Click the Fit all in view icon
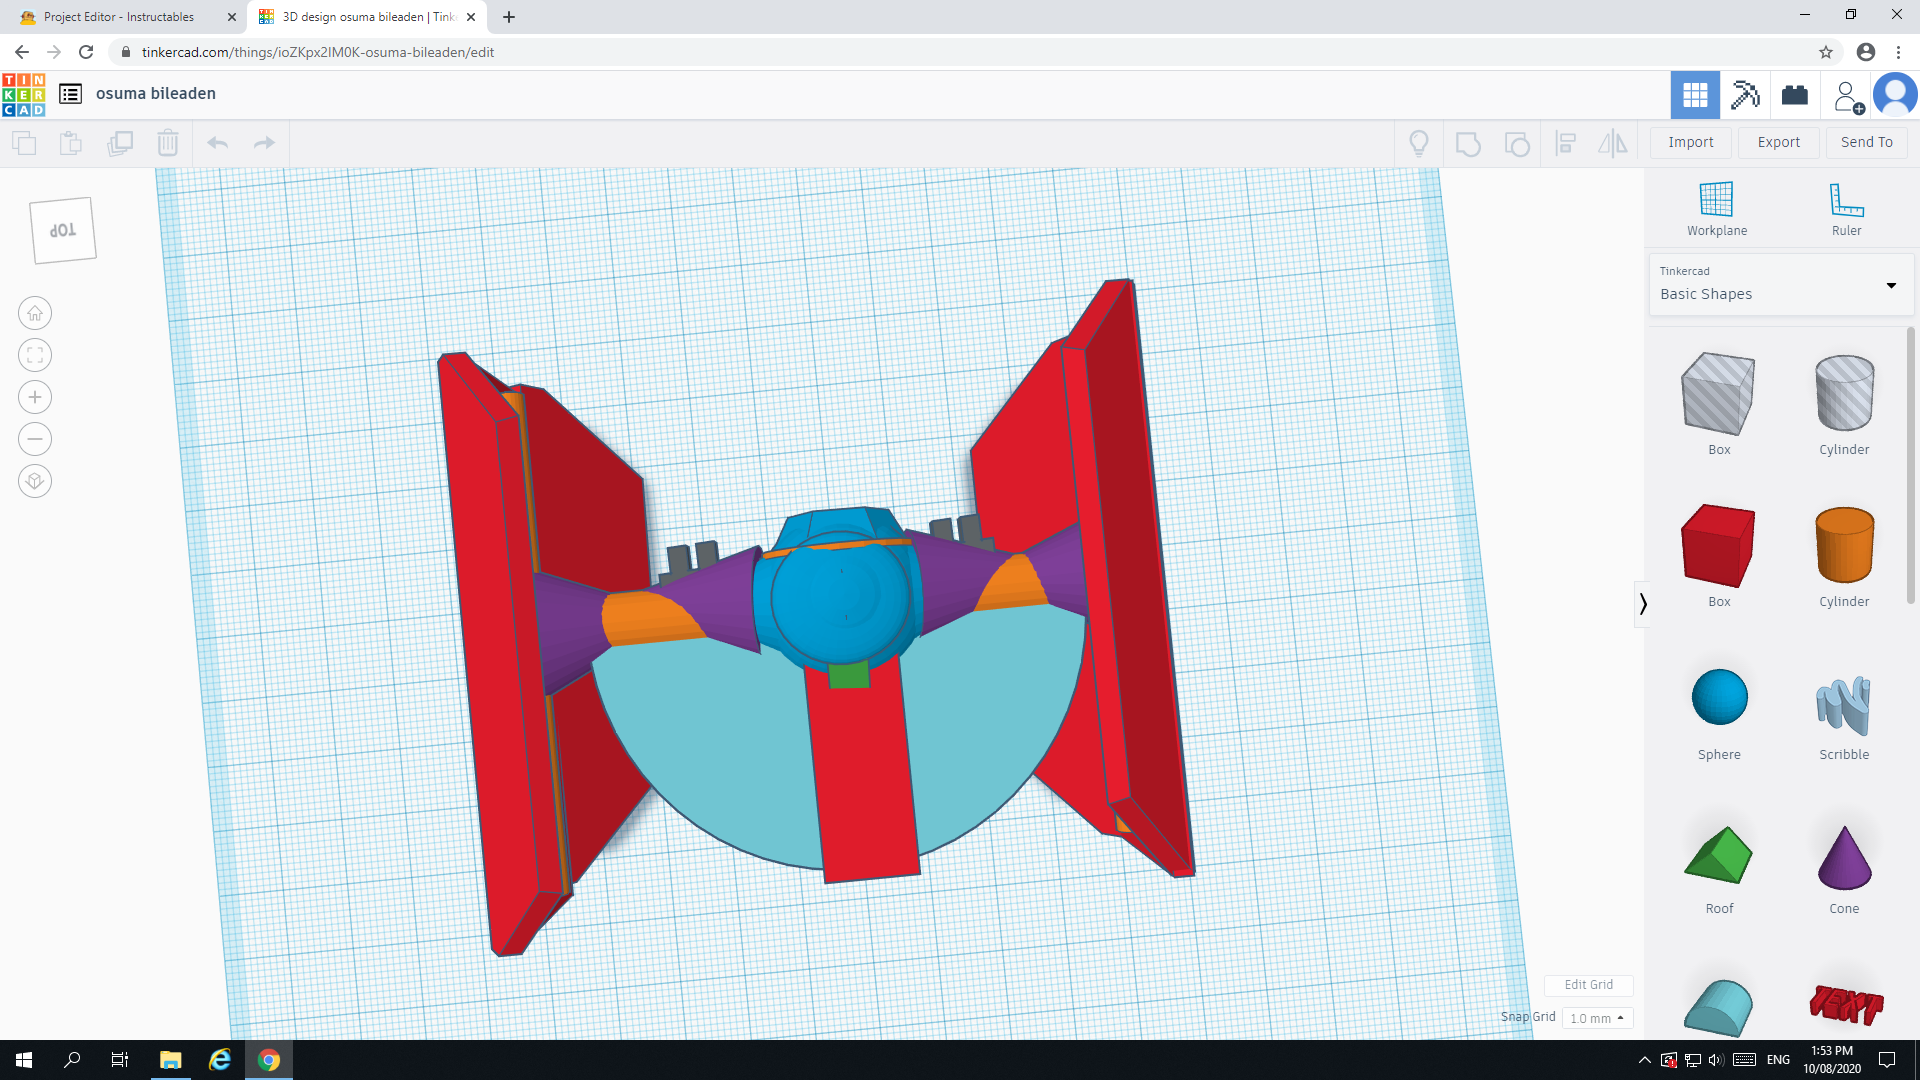This screenshot has height=1080, width=1920. (x=35, y=355)
